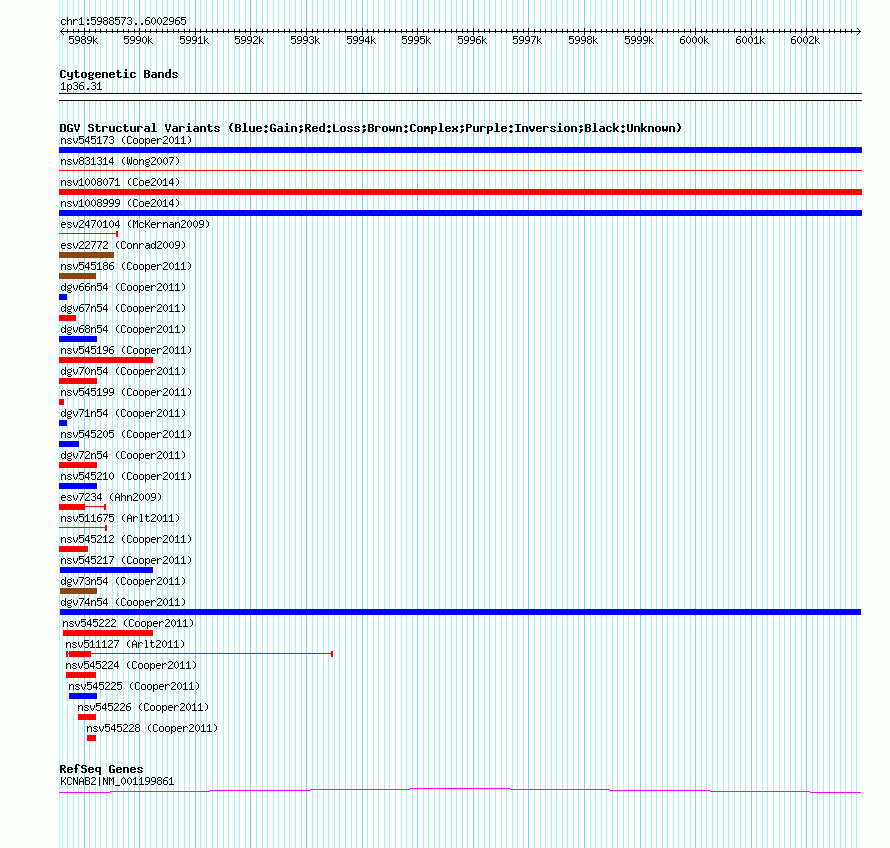Click the blue gain bar under nsv545173
The width and height of the screenshot is (890, 848).
[460, 150]
